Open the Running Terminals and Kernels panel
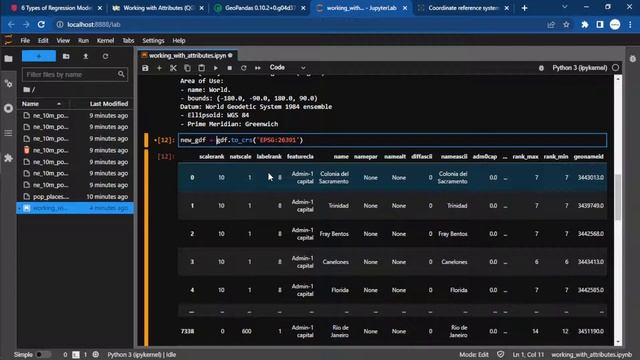The height and width of the screenshot is (360, 640). (x=8, y=108)
